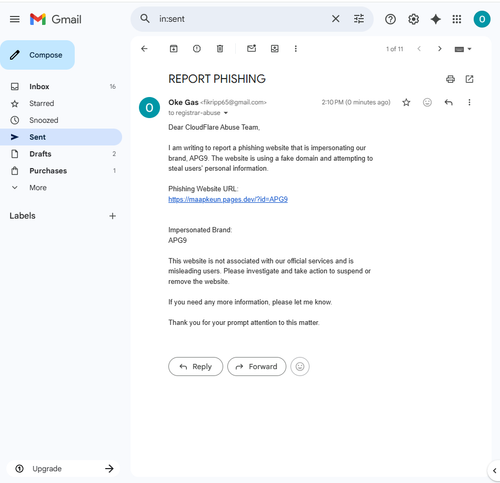Open the Drafts folder
This screenshot has width=500, height=483.
tap(61, 154)
